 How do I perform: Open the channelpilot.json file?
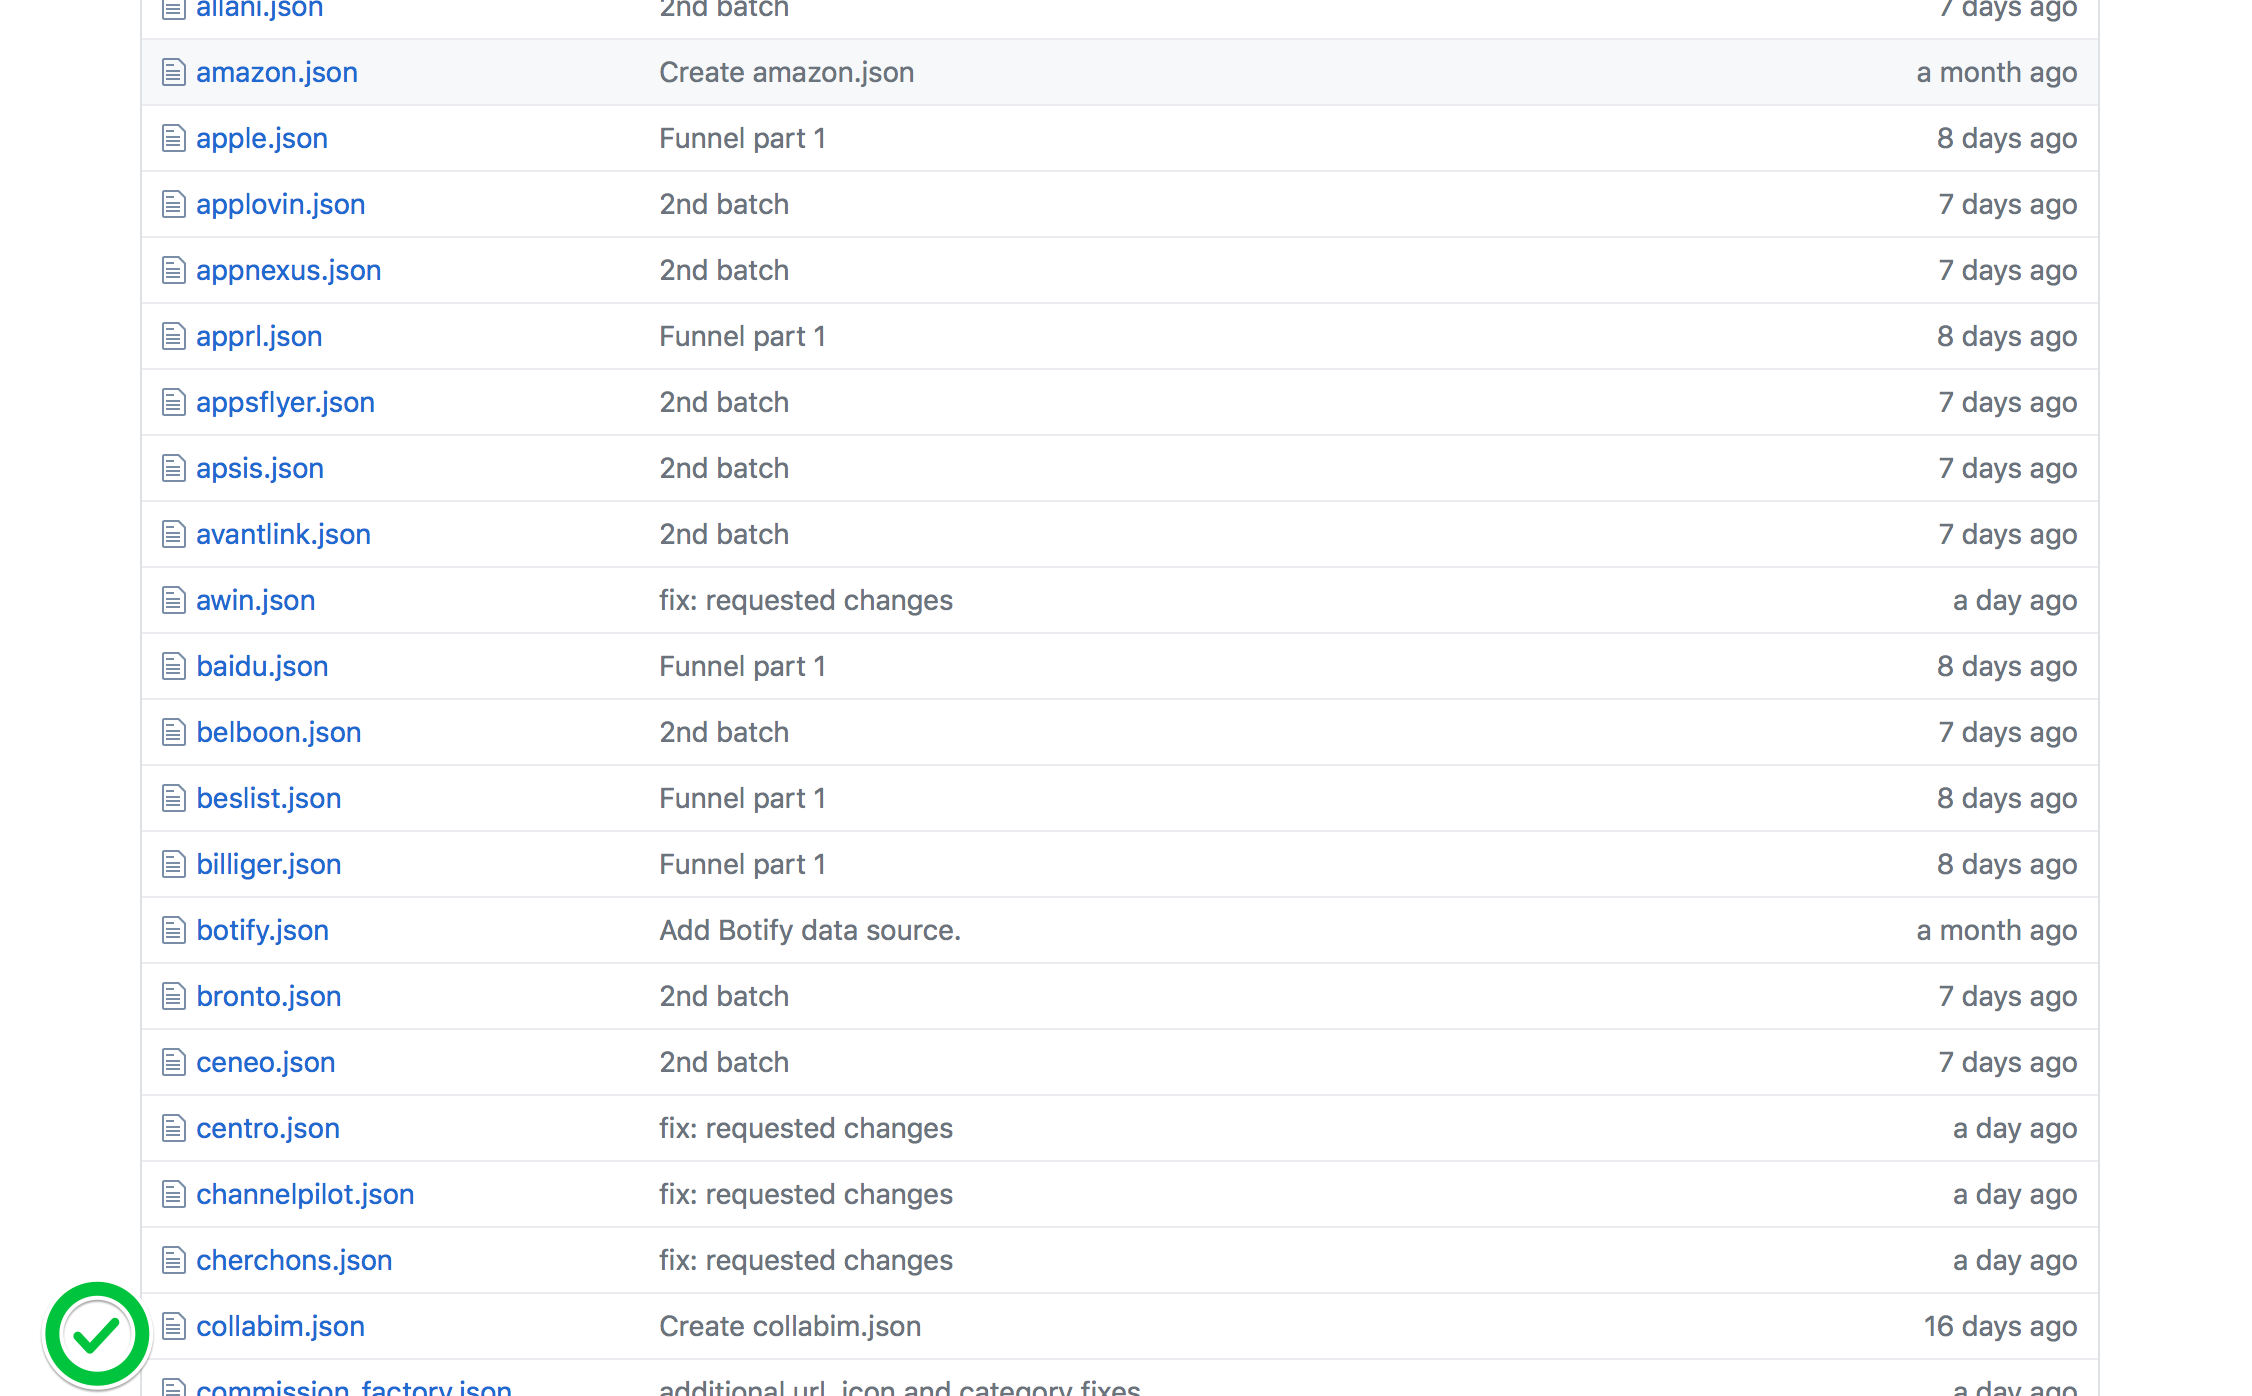coord(305,1194)
